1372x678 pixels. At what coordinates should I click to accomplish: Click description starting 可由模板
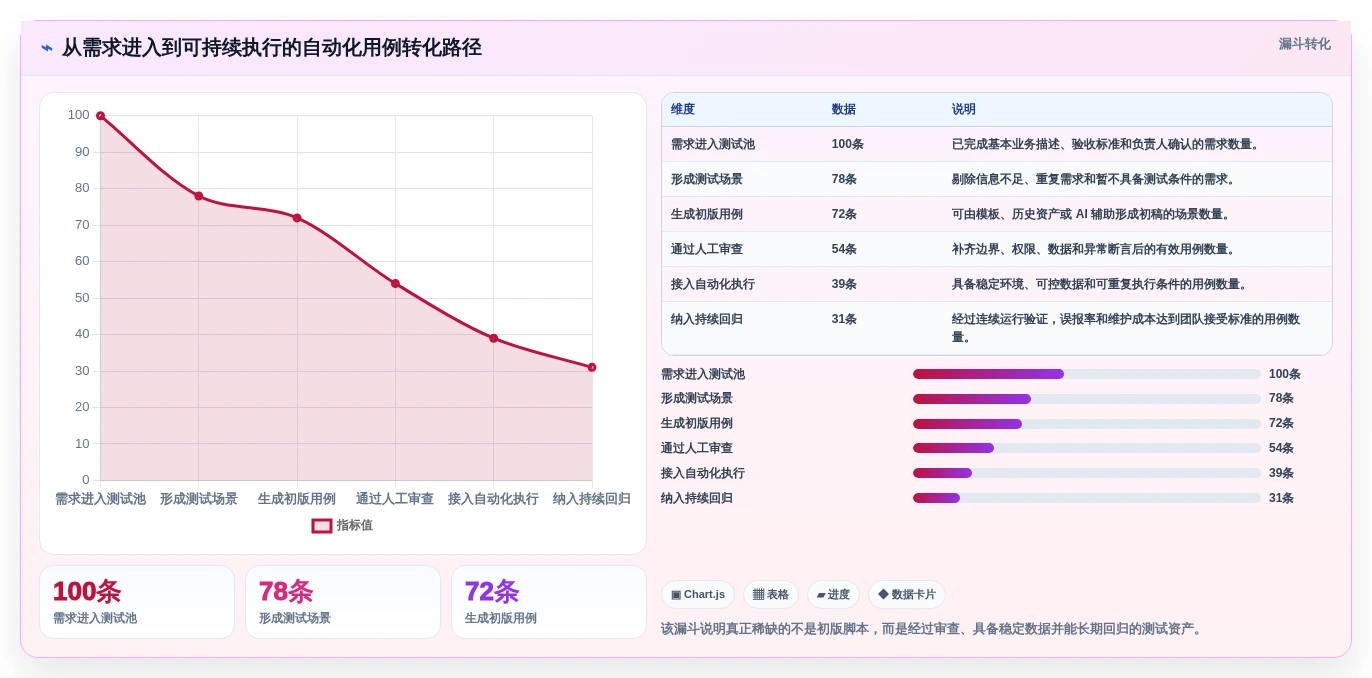click(x=1093, y=214)
